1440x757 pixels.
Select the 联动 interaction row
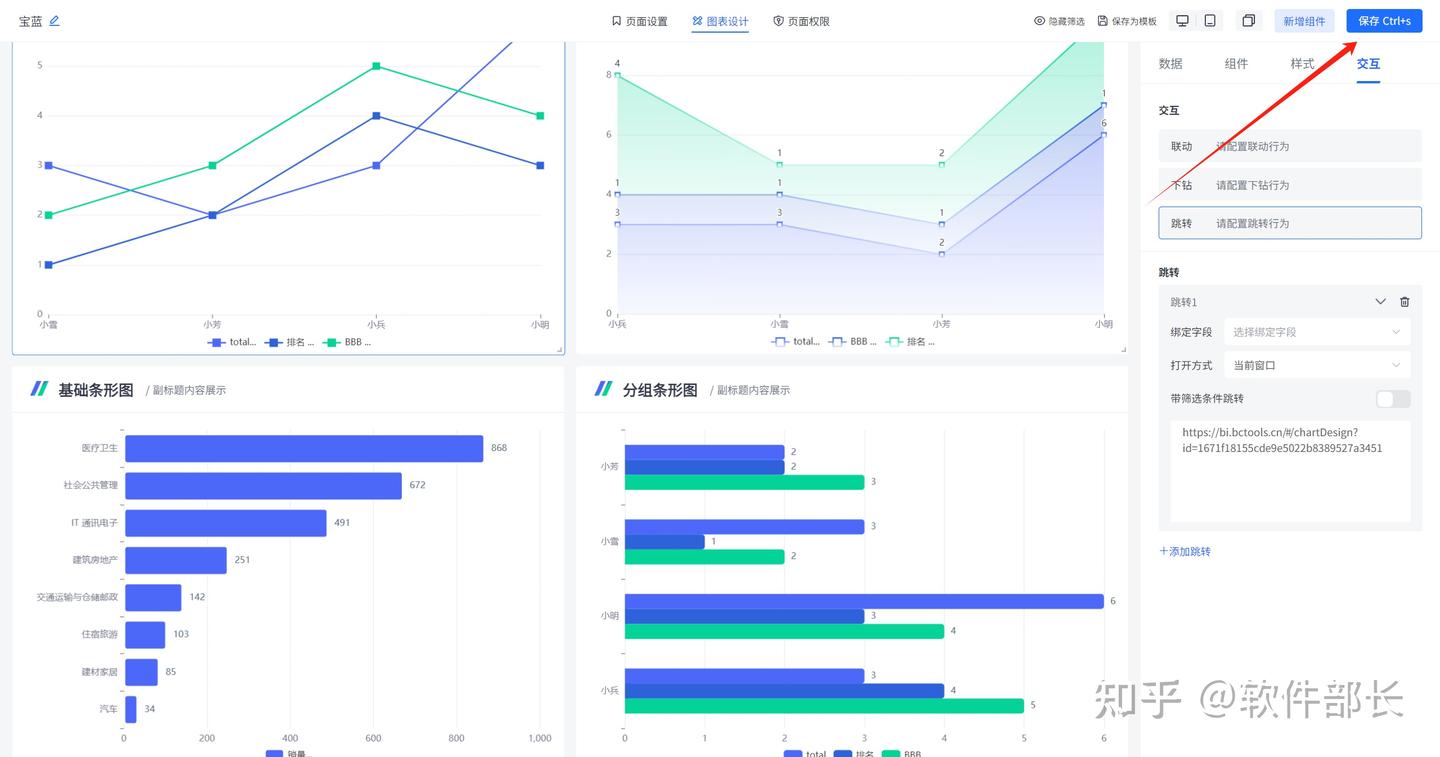coord(1290,146)
